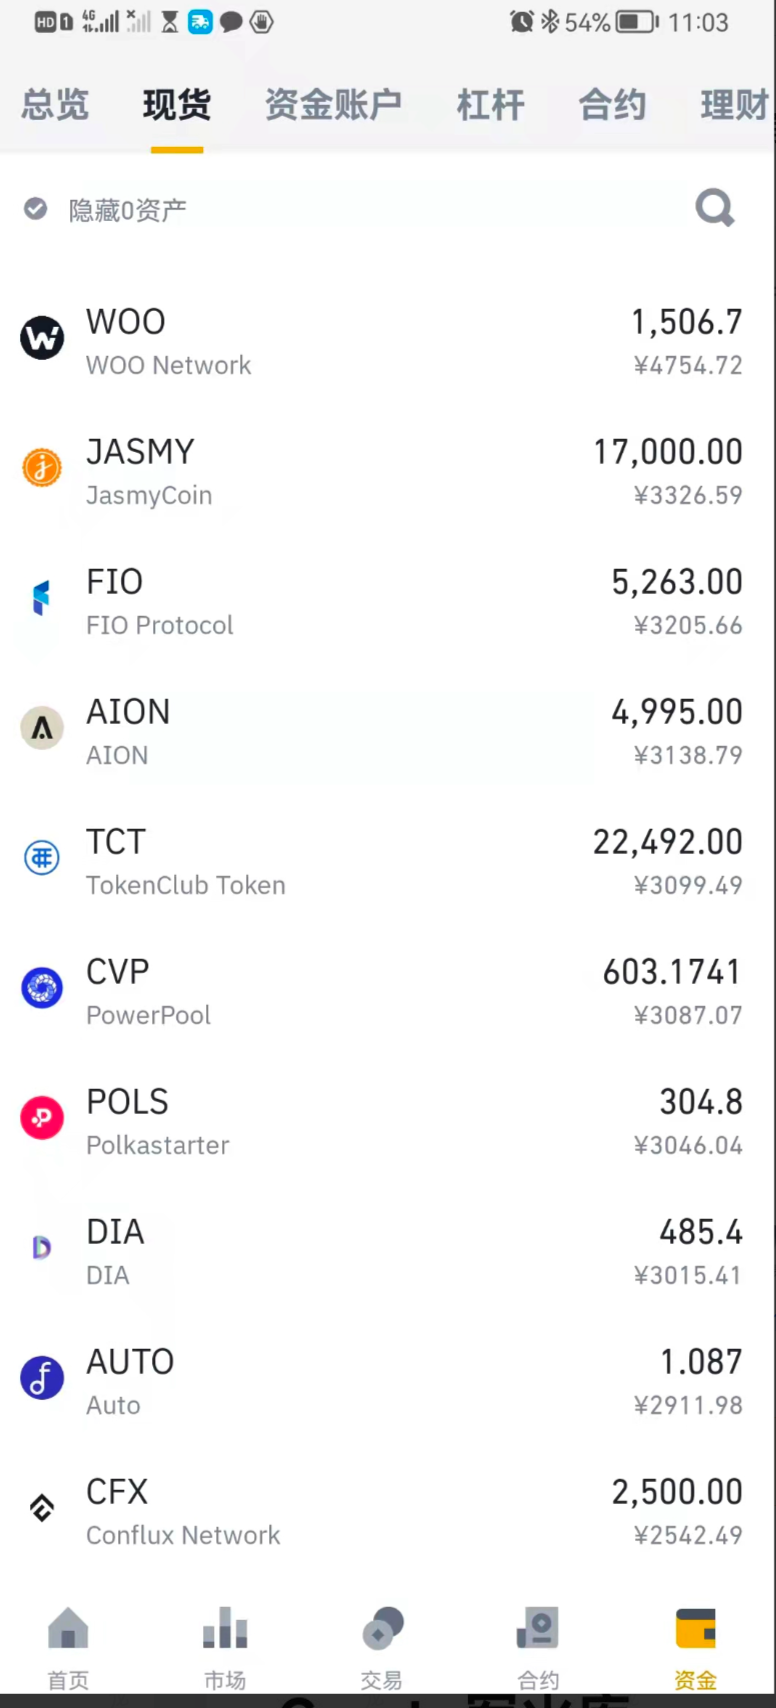Tap the PowerPool CVP logo

click(x=42, y=988)
